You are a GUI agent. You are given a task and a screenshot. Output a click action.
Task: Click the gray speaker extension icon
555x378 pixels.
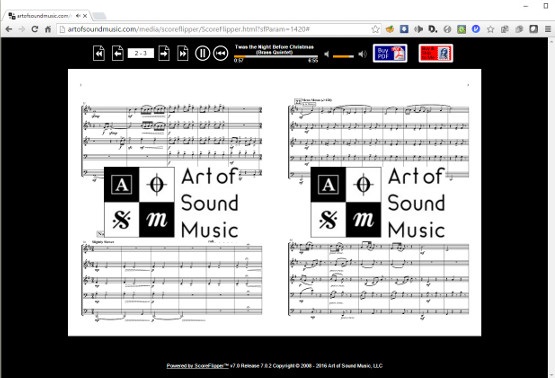418,29
